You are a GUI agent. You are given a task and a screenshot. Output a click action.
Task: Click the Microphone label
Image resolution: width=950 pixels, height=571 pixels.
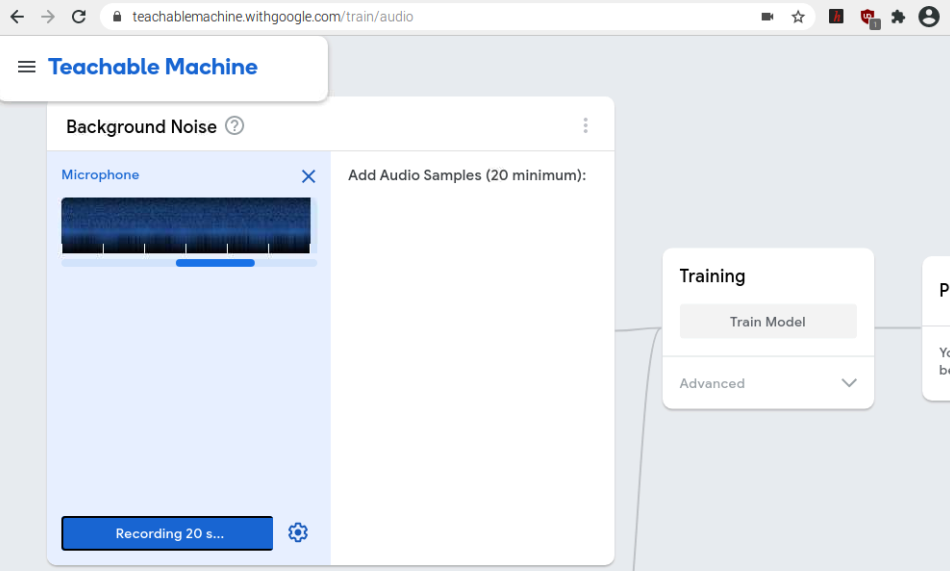point(100,175)
